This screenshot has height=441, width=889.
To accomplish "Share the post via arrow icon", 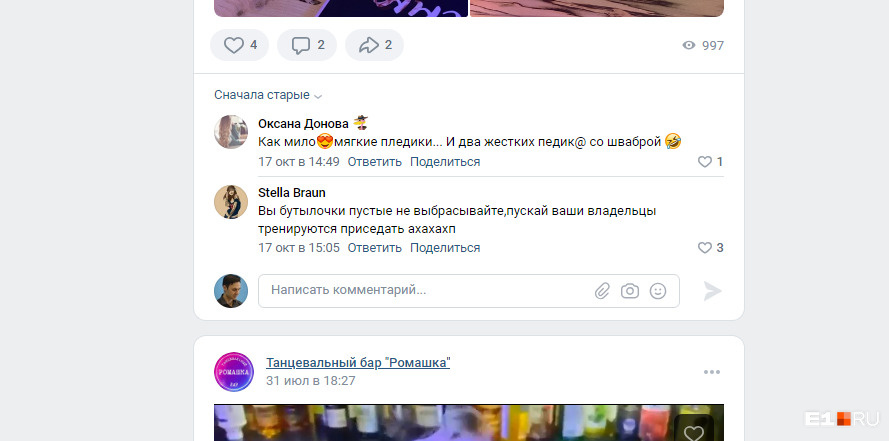I will 374,45.
